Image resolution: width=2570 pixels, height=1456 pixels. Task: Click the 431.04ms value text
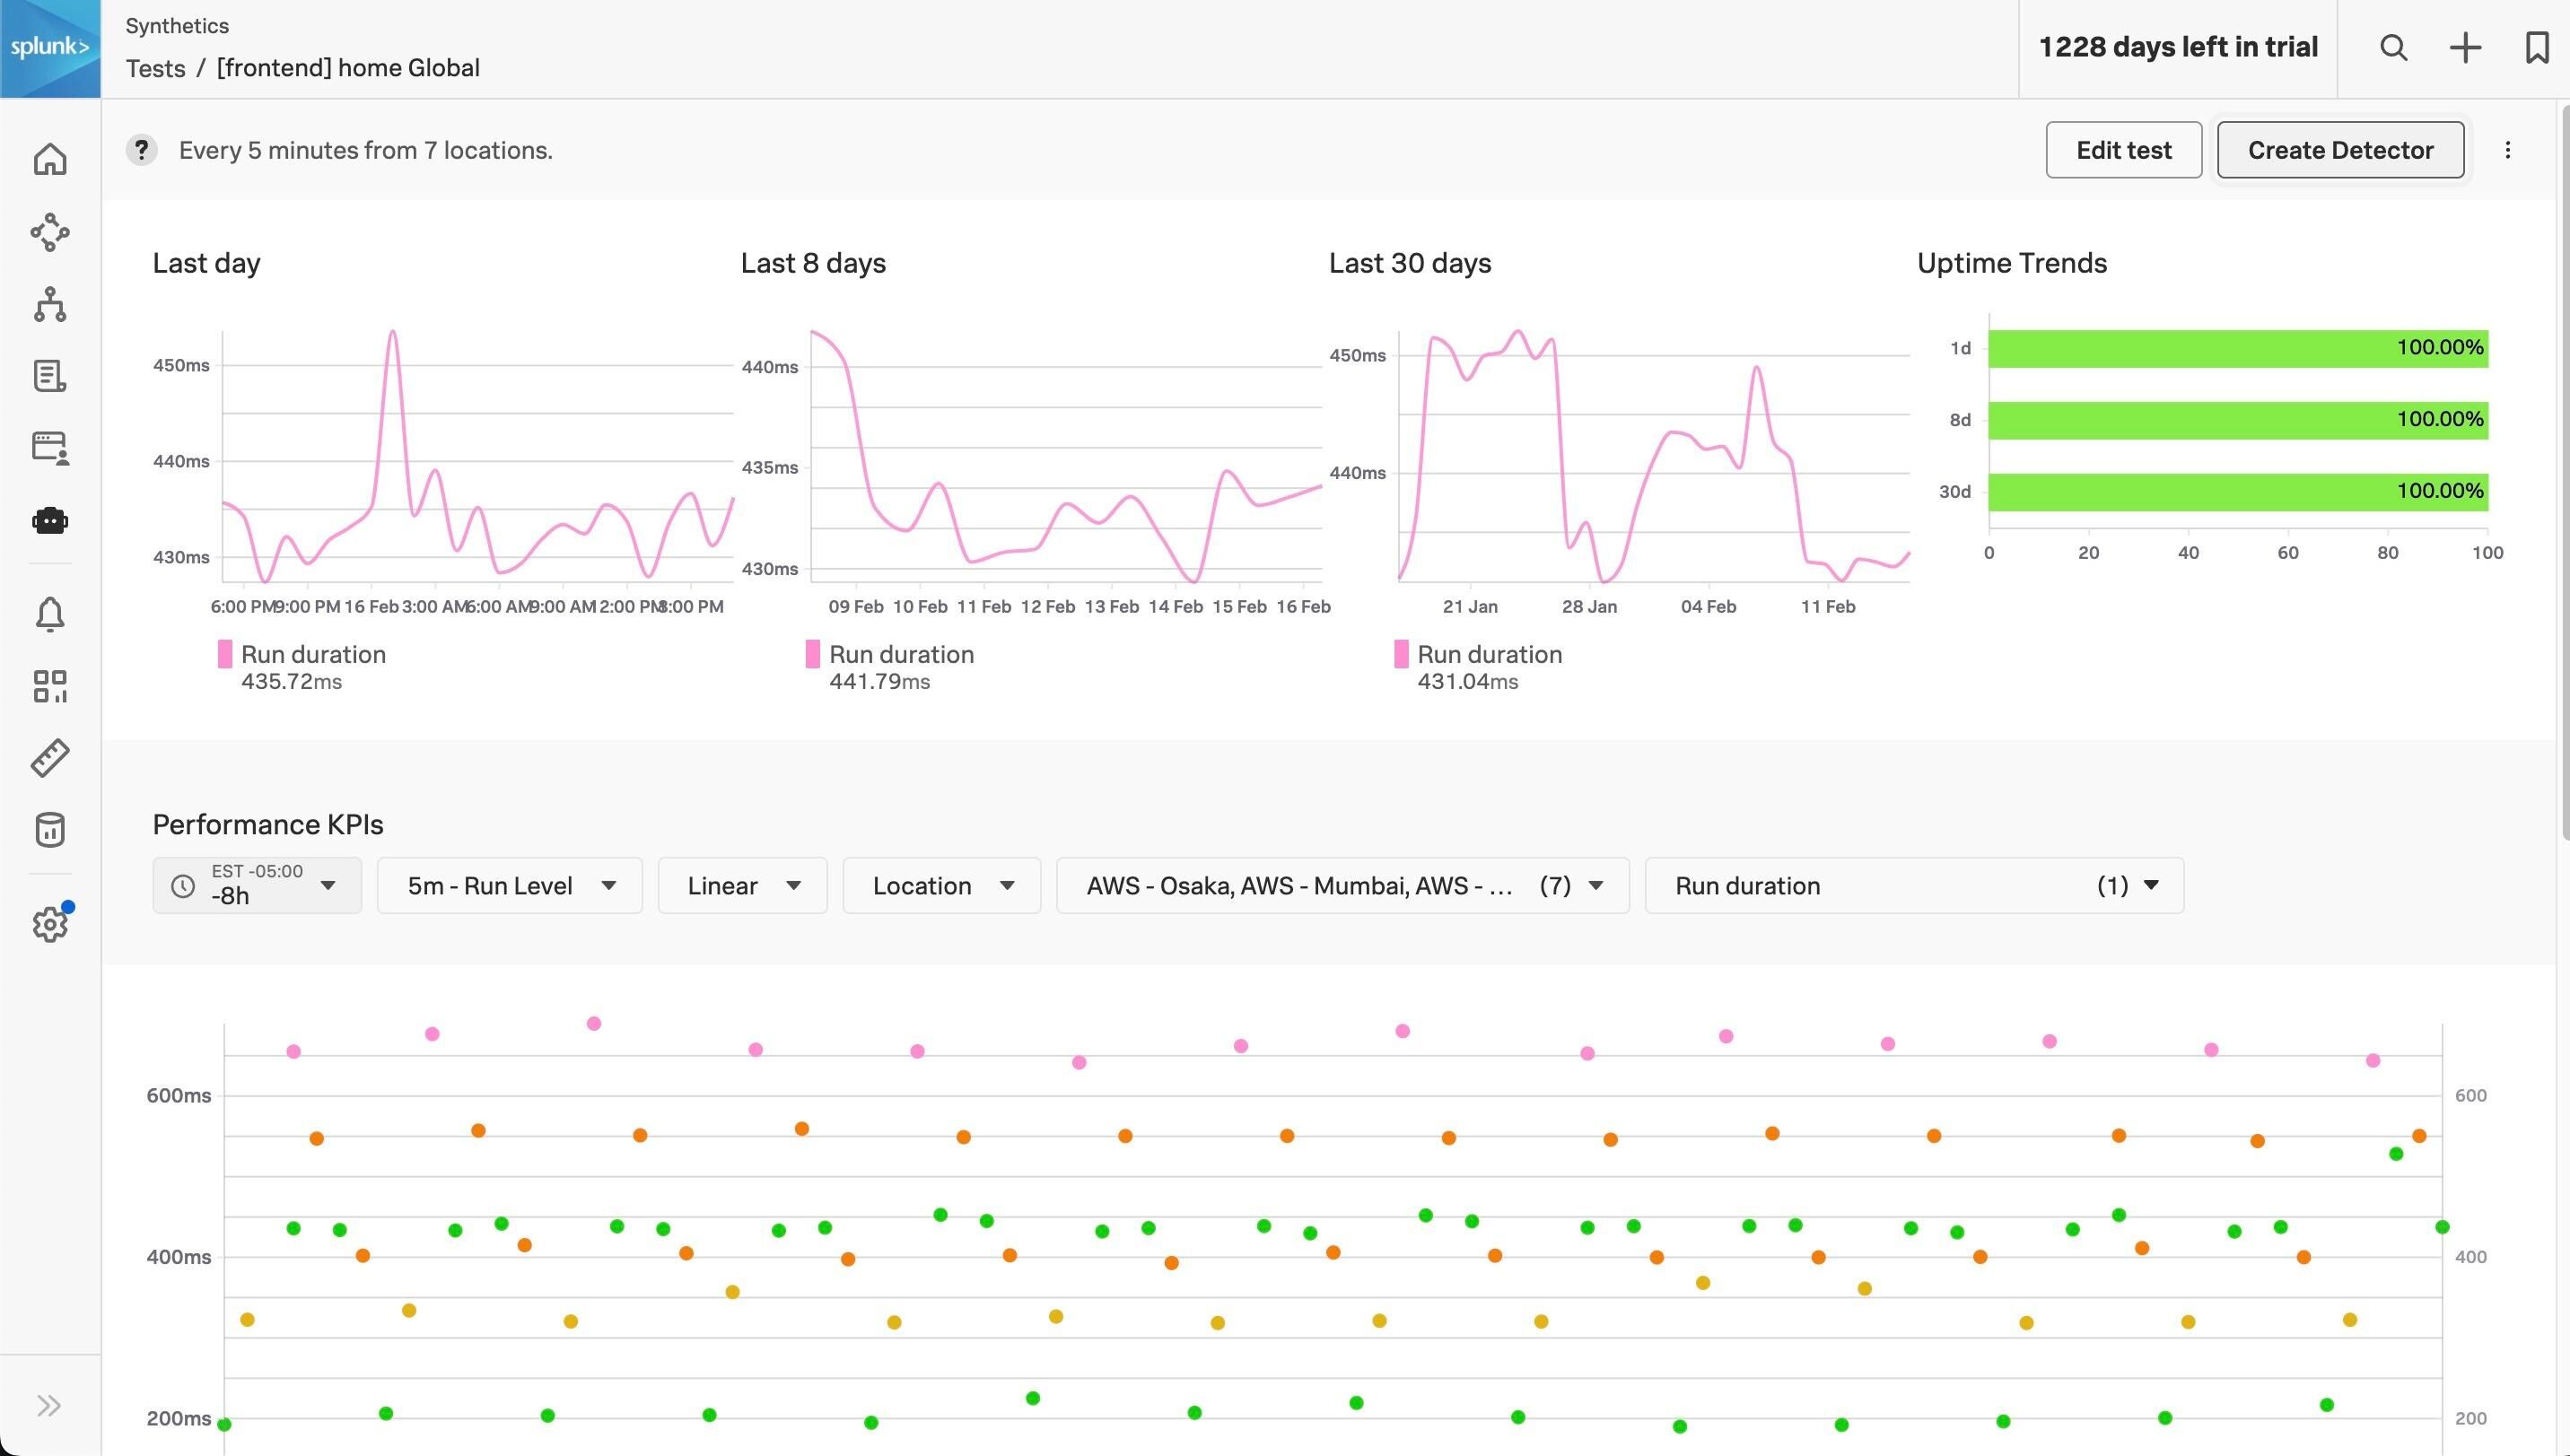coord(1467,682)
